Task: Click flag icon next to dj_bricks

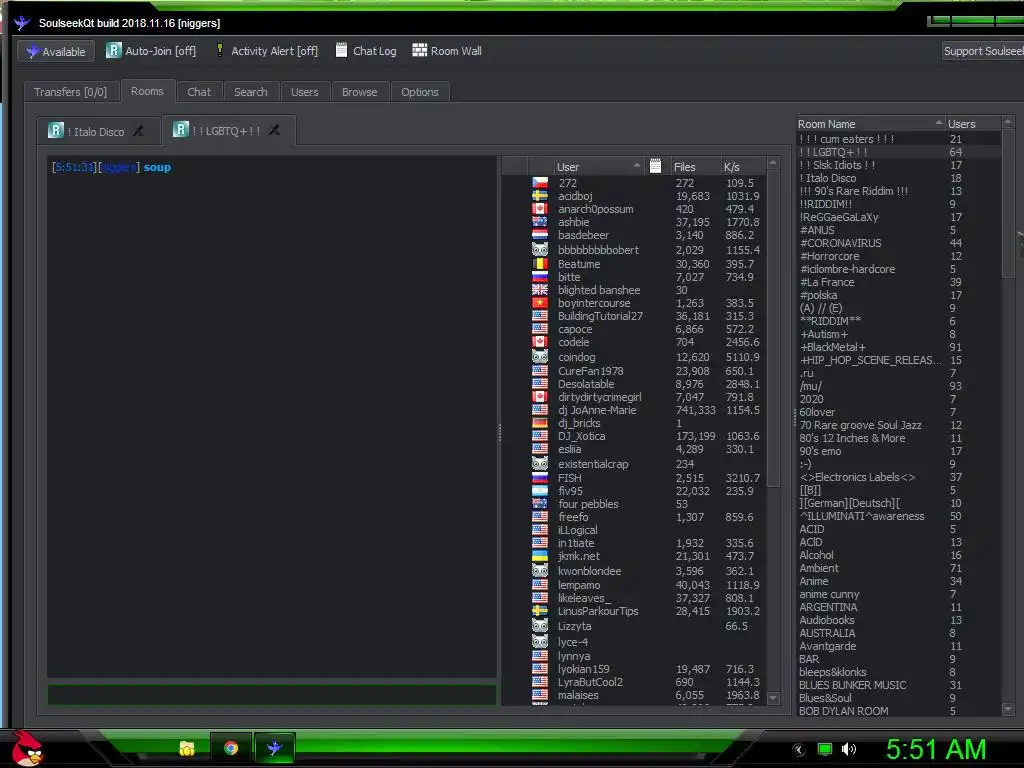Action: coord(540,423)
